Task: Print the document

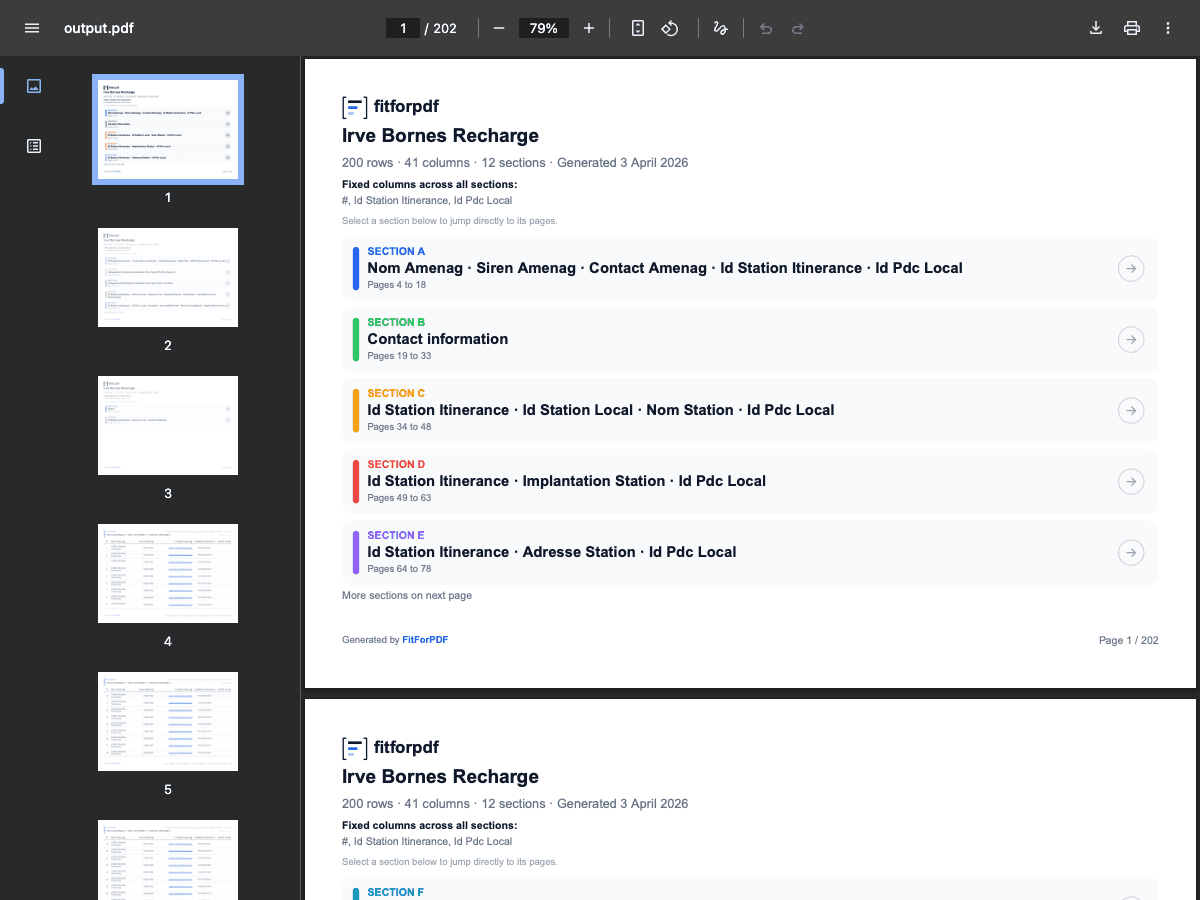Action: pos(1132,28)
